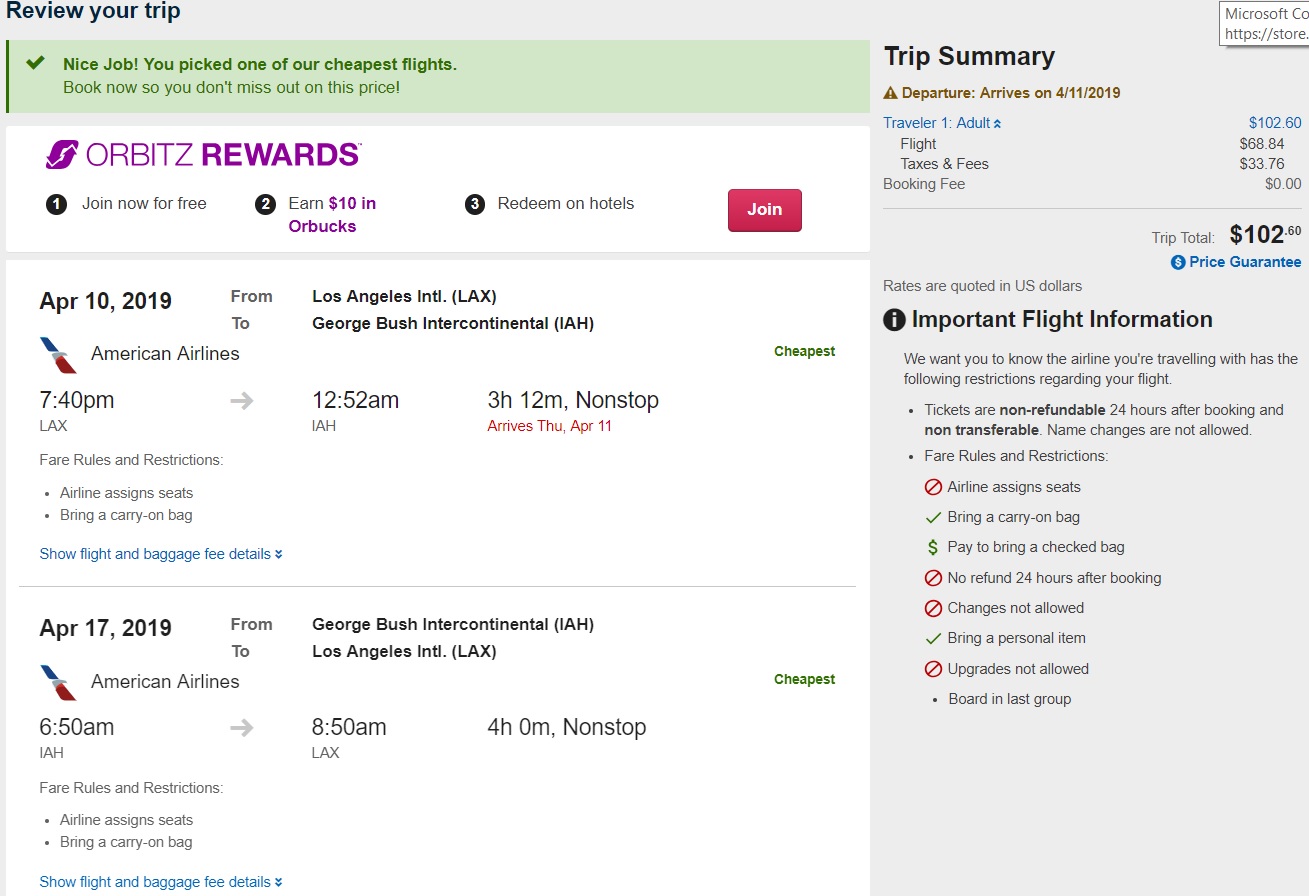The image size is (1309, 896).
Task: Click the step 3 Redeem on hotels circle
Action: point(475,204)
